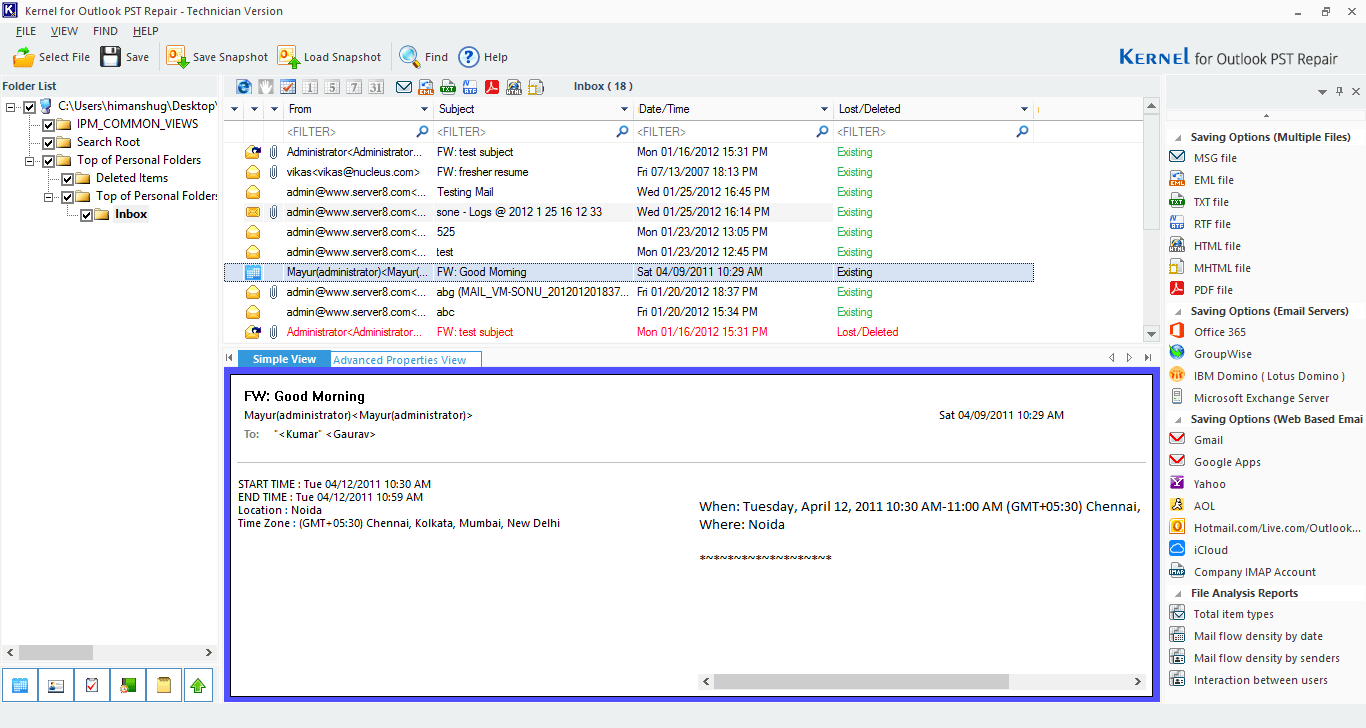Open the VIEW menu
This screenshot has width=1366, height=728.
64,31
